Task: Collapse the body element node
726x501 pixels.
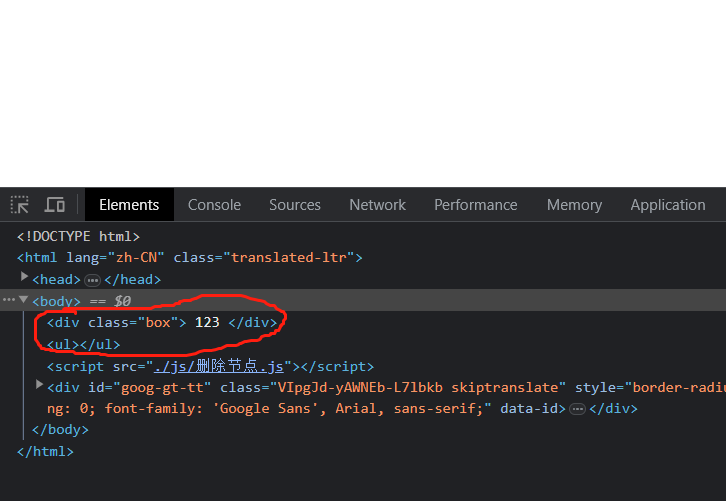Action: 24,299
